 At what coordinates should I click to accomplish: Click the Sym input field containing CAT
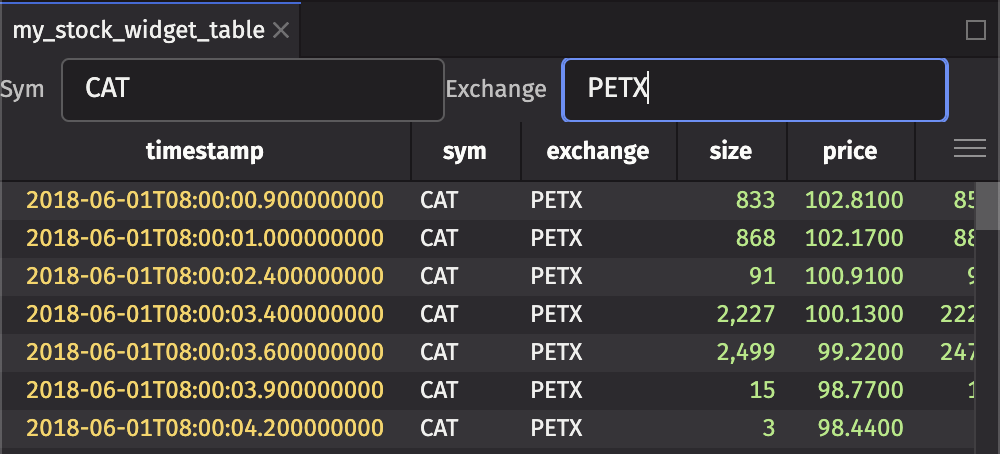coord(252,89)
